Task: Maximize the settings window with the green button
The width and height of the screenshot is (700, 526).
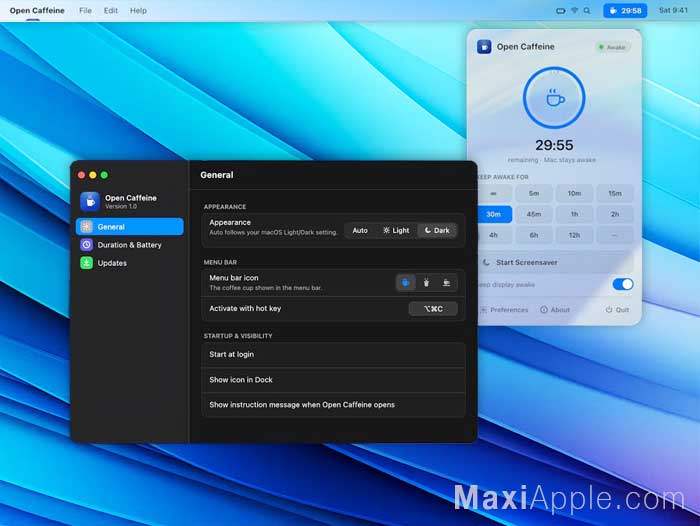Action: pyautogui.click(x=104, y=175)
